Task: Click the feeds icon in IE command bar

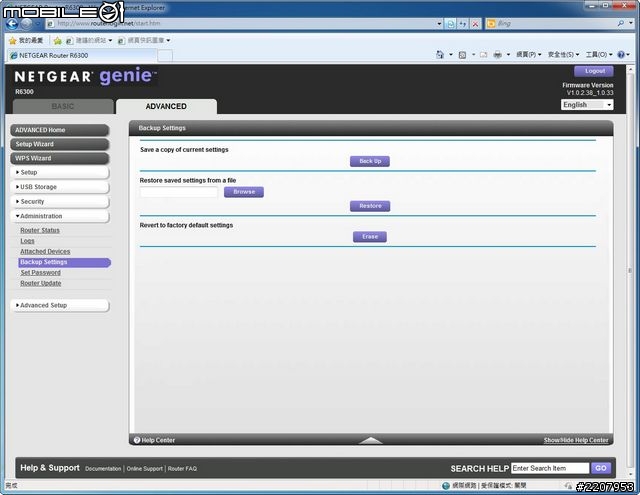Action: click(x=462, y=54)
